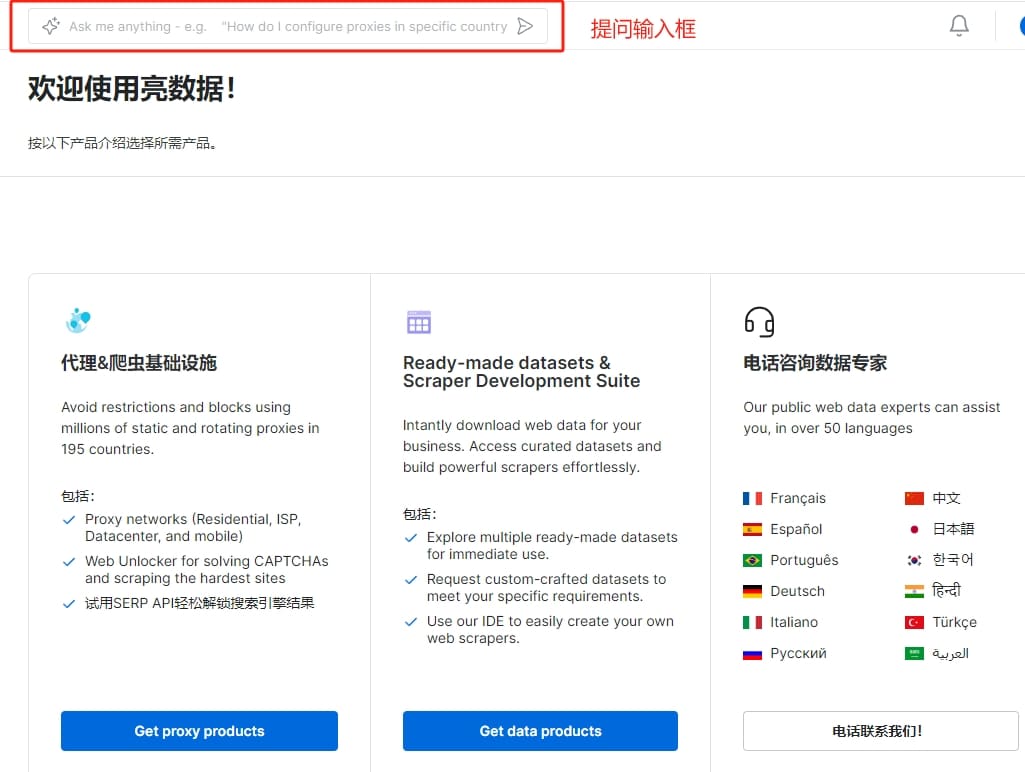The height and width of the screenshot is (772, 1025).
Task: Click checkmark beside Explore multiple datasets item
Action: coord(411,538)
